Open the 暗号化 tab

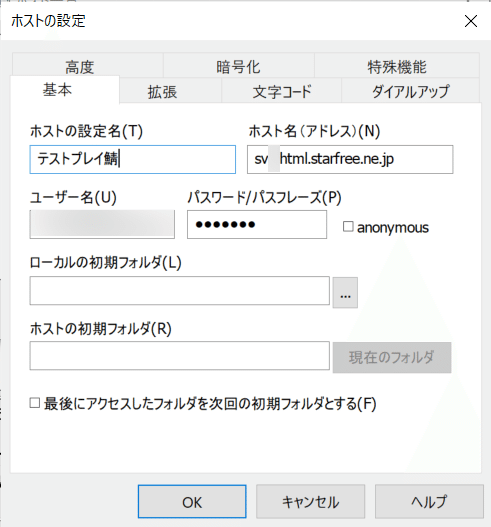pos(239,66)
